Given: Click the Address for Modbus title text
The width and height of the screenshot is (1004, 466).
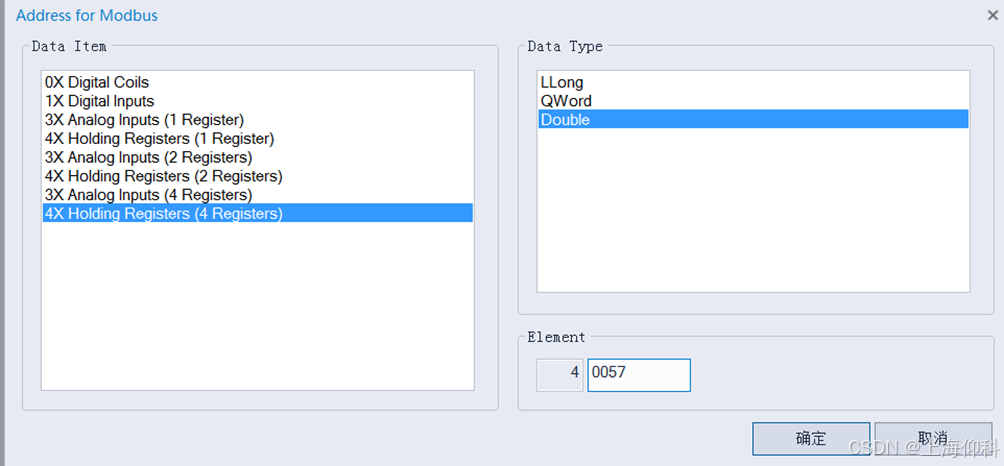Looking at the screenshot, I should pyautogui.click(x=87, y=15).
